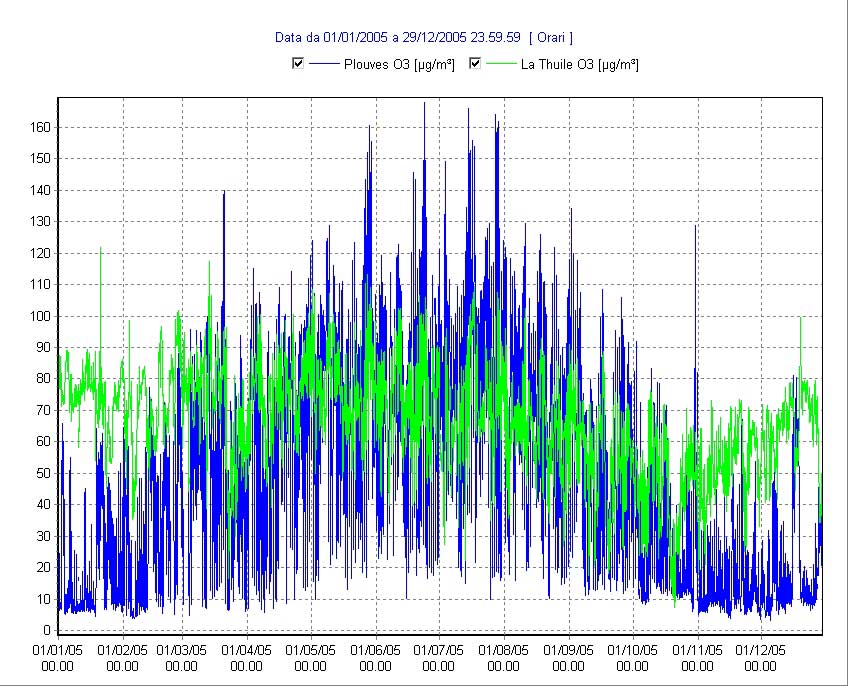Click the y-axis value 70

[43, 410]
